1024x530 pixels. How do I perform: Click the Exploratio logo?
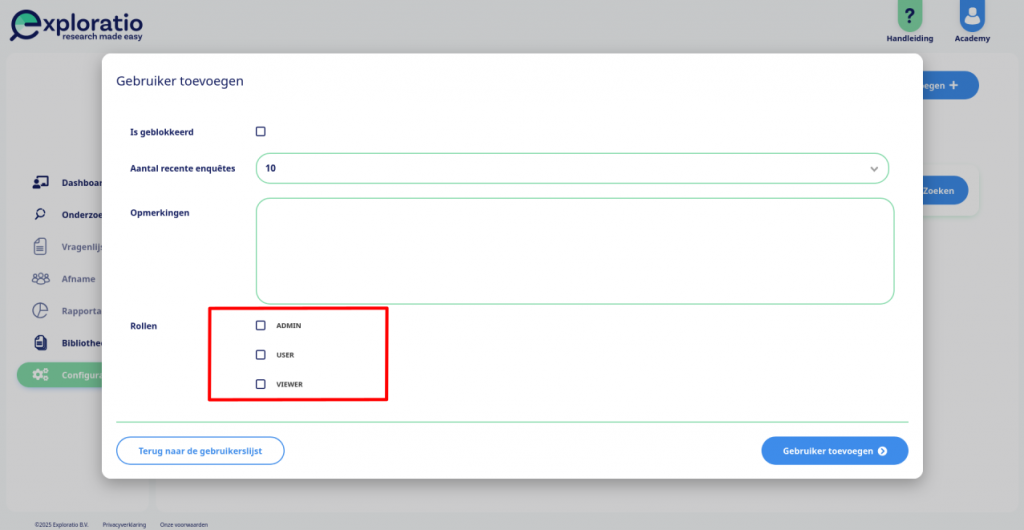76,26
